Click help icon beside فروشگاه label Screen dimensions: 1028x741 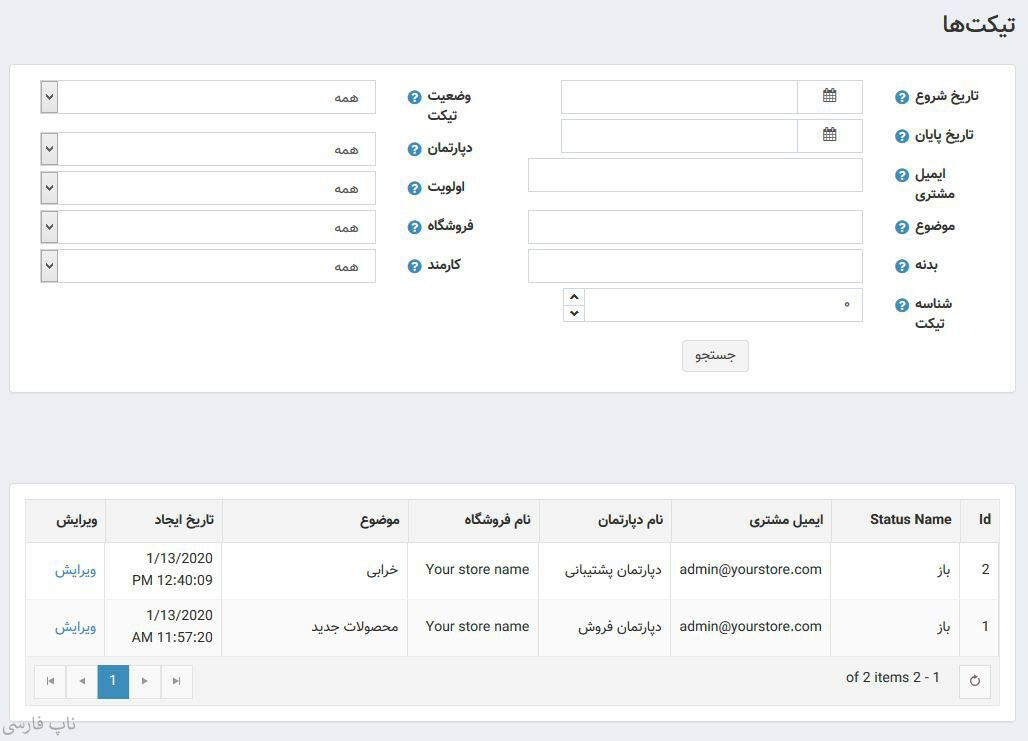click(415, 227)
